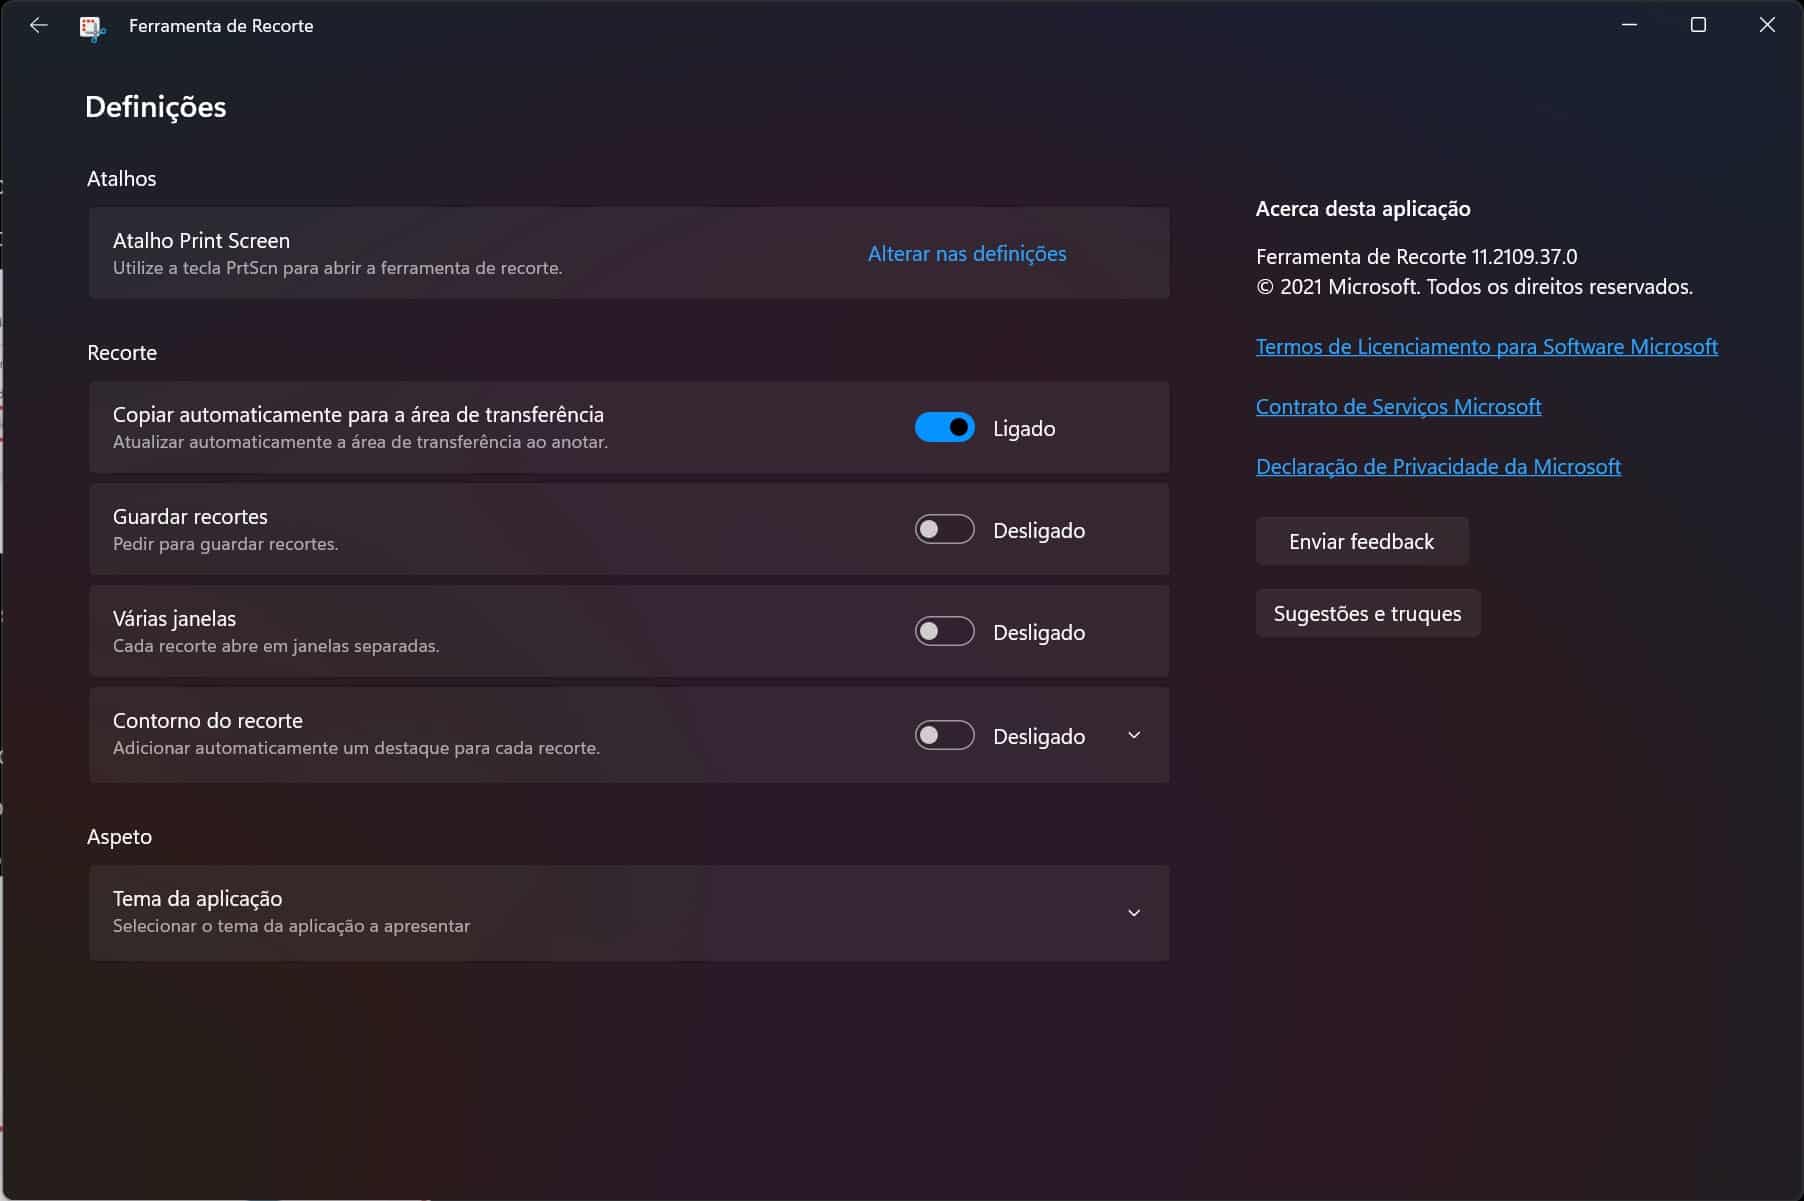Open Termos de Licenciamento para Software Microsoft
The width and height of the screenshot is (1804, 1201).
click(x=1486, y=347)
